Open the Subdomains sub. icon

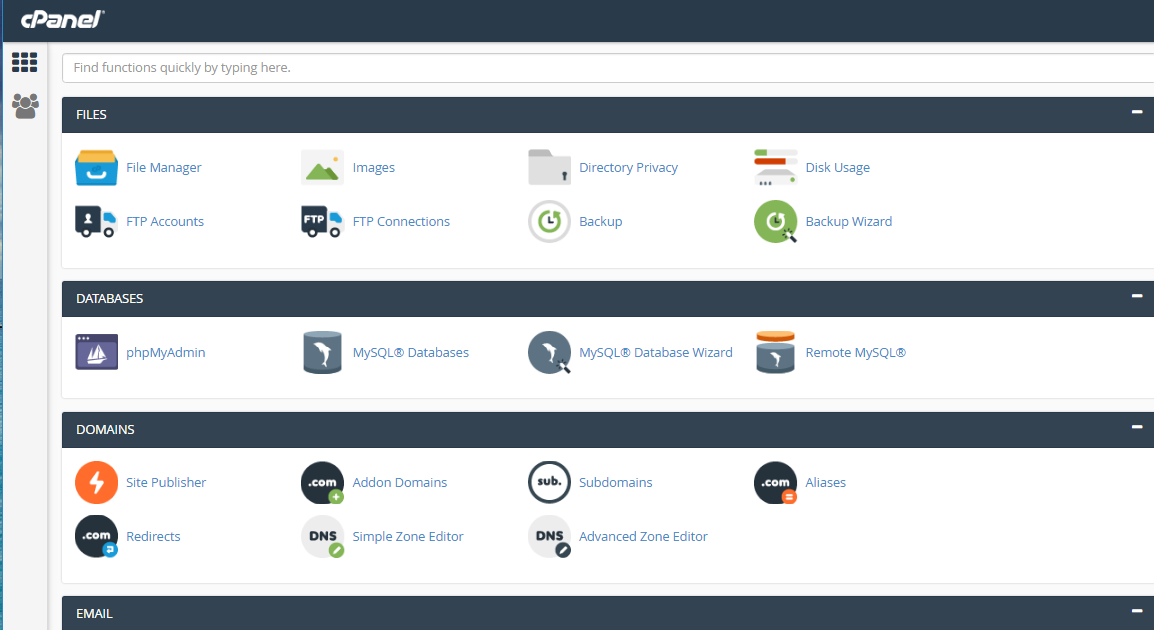pos(549,482)
